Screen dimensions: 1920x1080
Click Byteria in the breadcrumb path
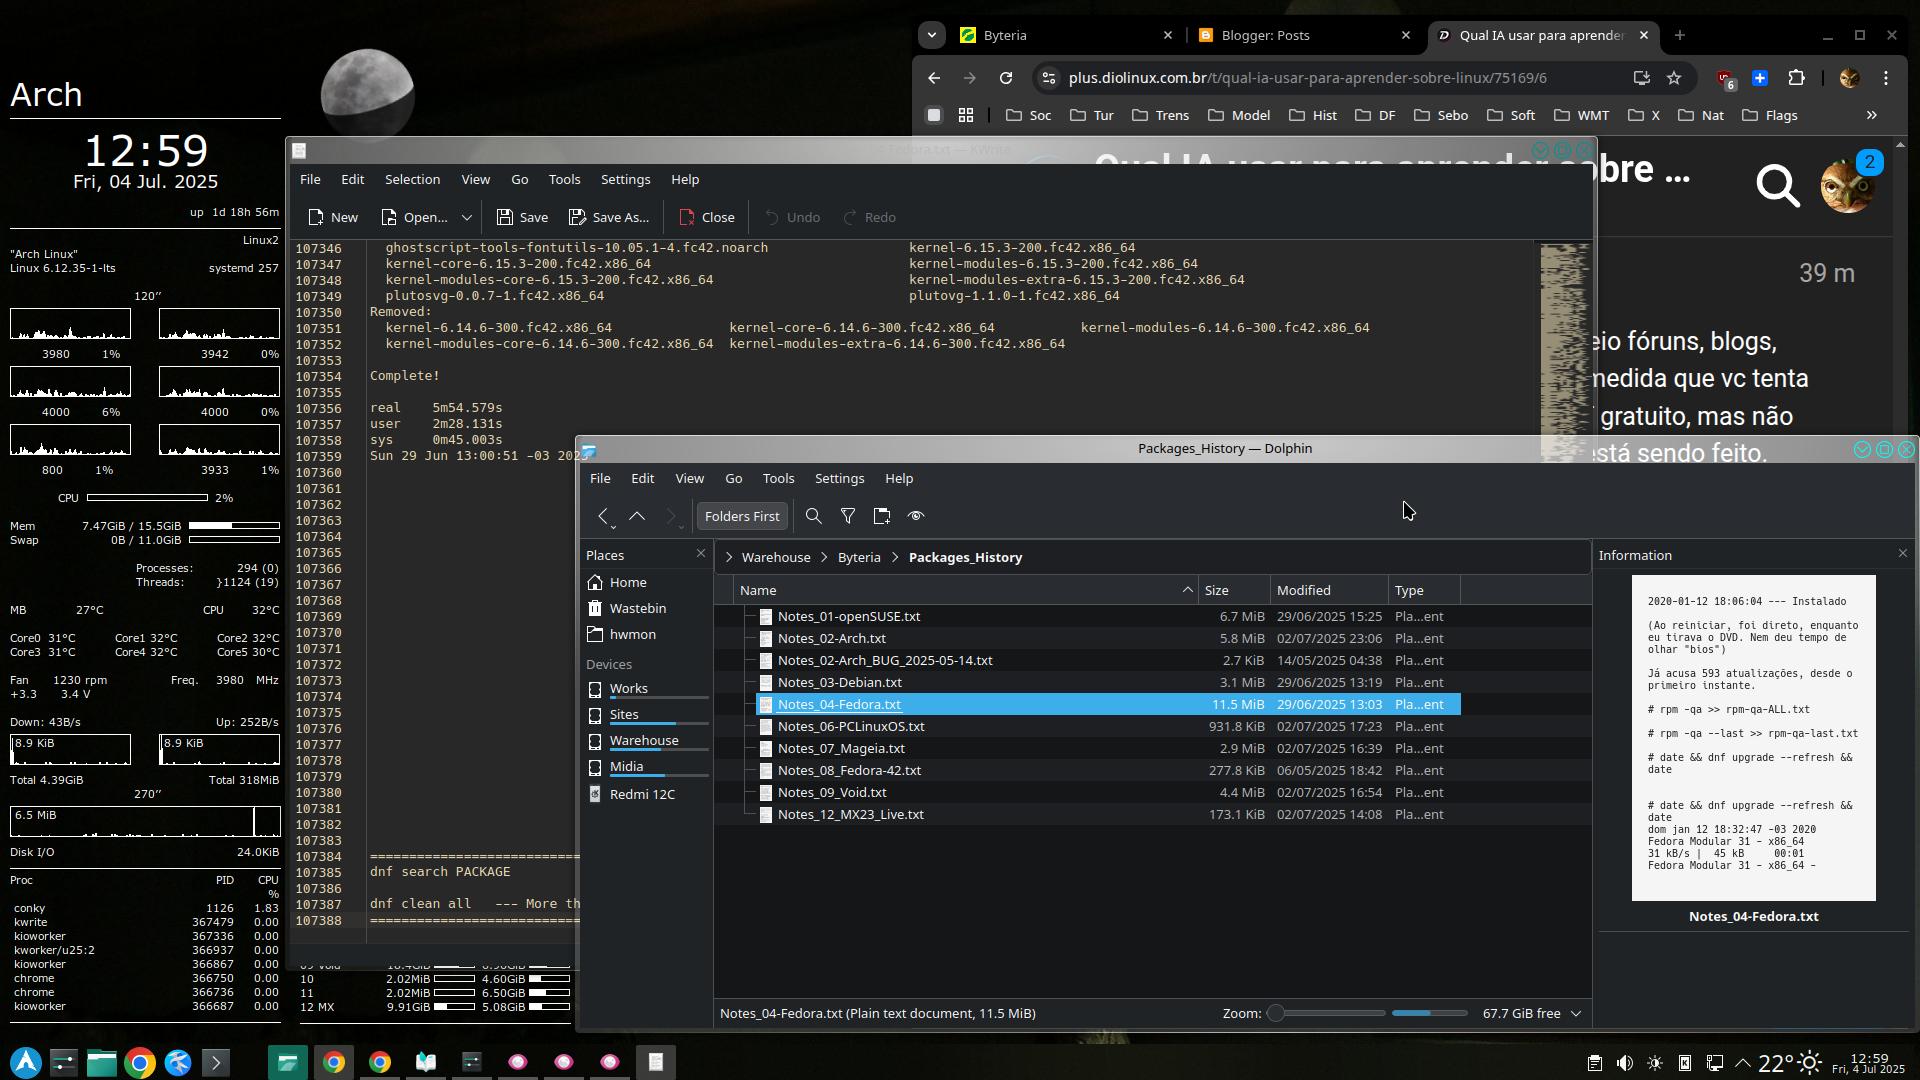(859, 557)
